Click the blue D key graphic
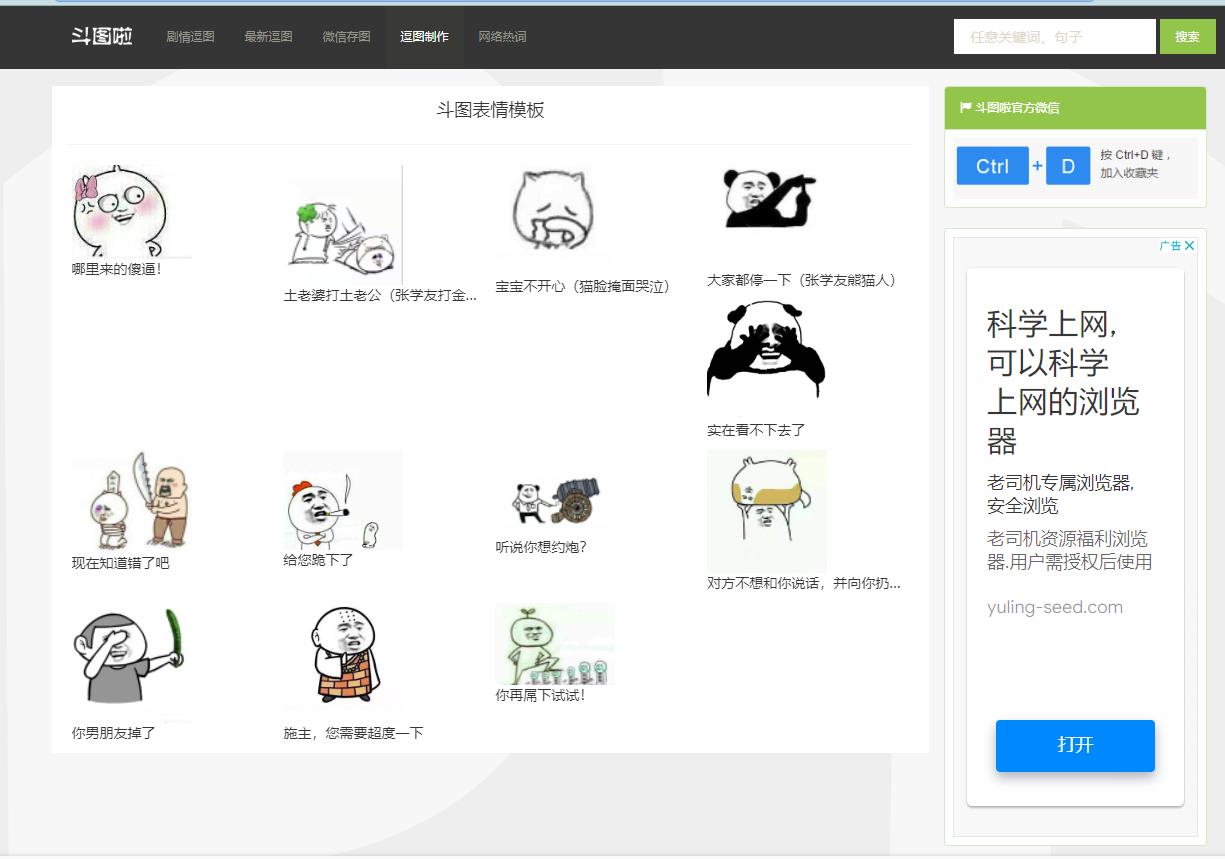The width and height of the screenshot is (1225, 859). coord(1068,166)
